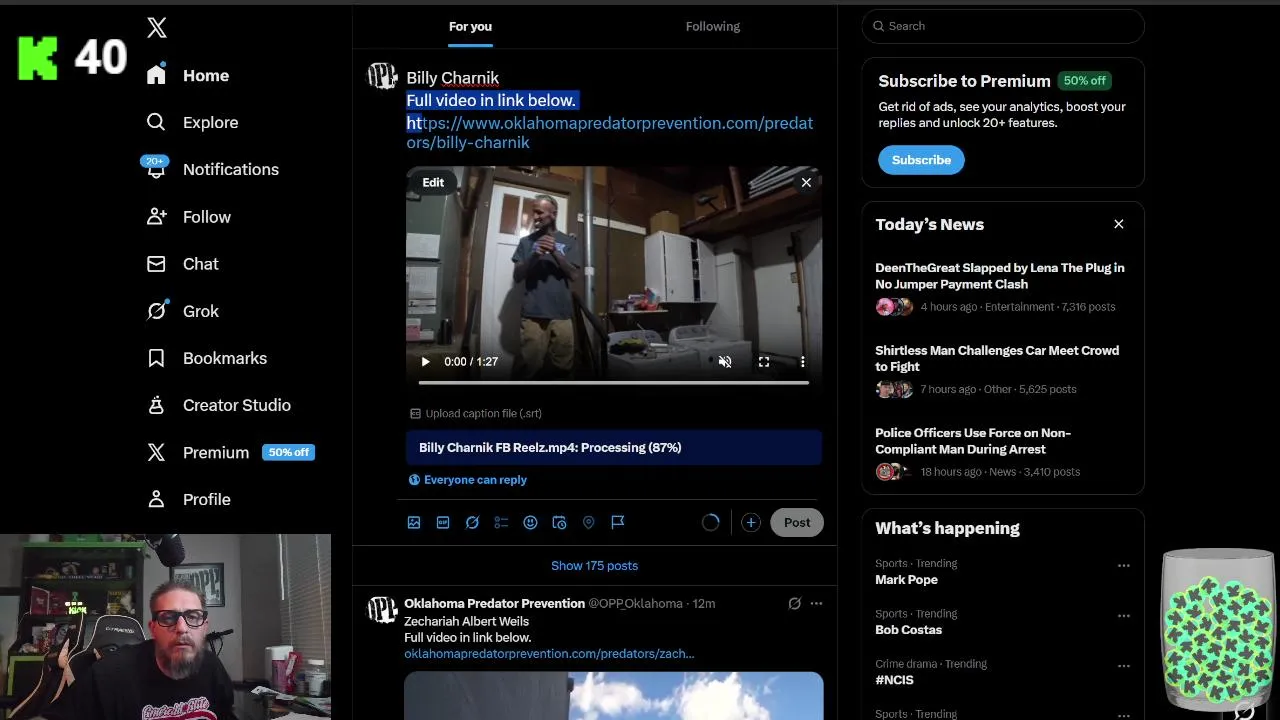This screenshot has width=1280, height=720.
Task: Open the #NCIS trending topic
Action: (894, 680)
